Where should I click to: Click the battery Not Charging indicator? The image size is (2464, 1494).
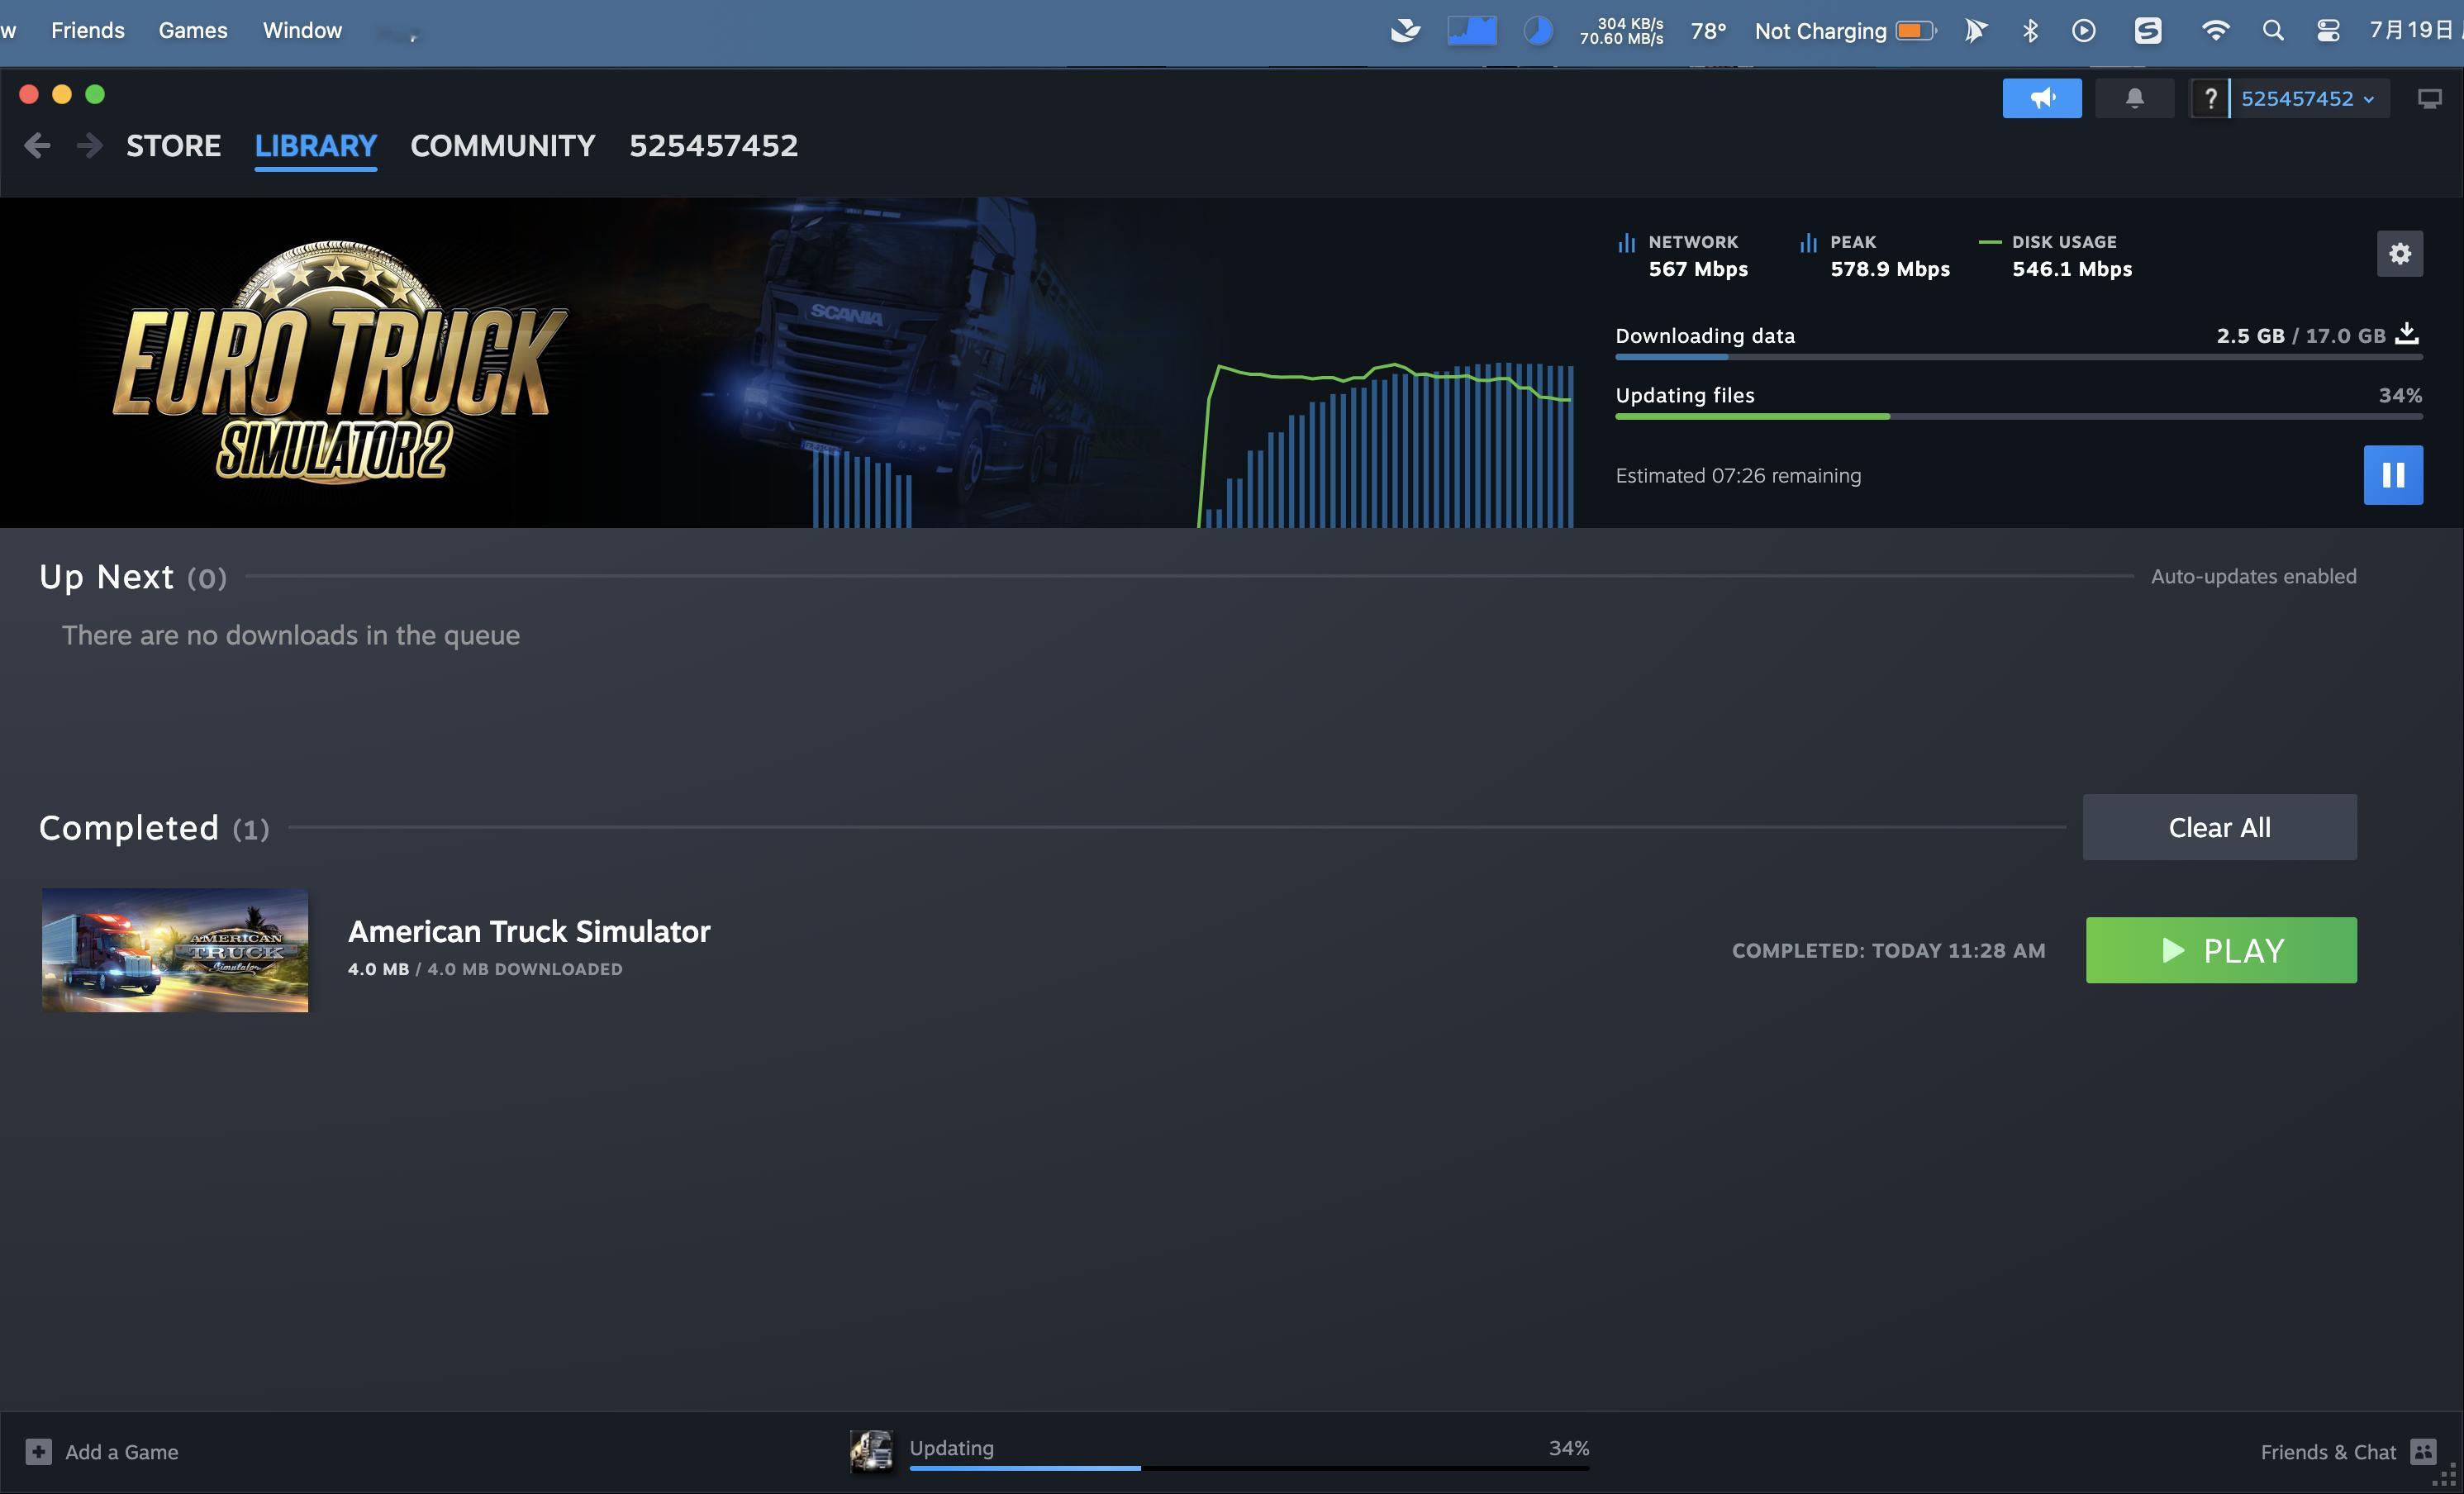pos(1845,31)
